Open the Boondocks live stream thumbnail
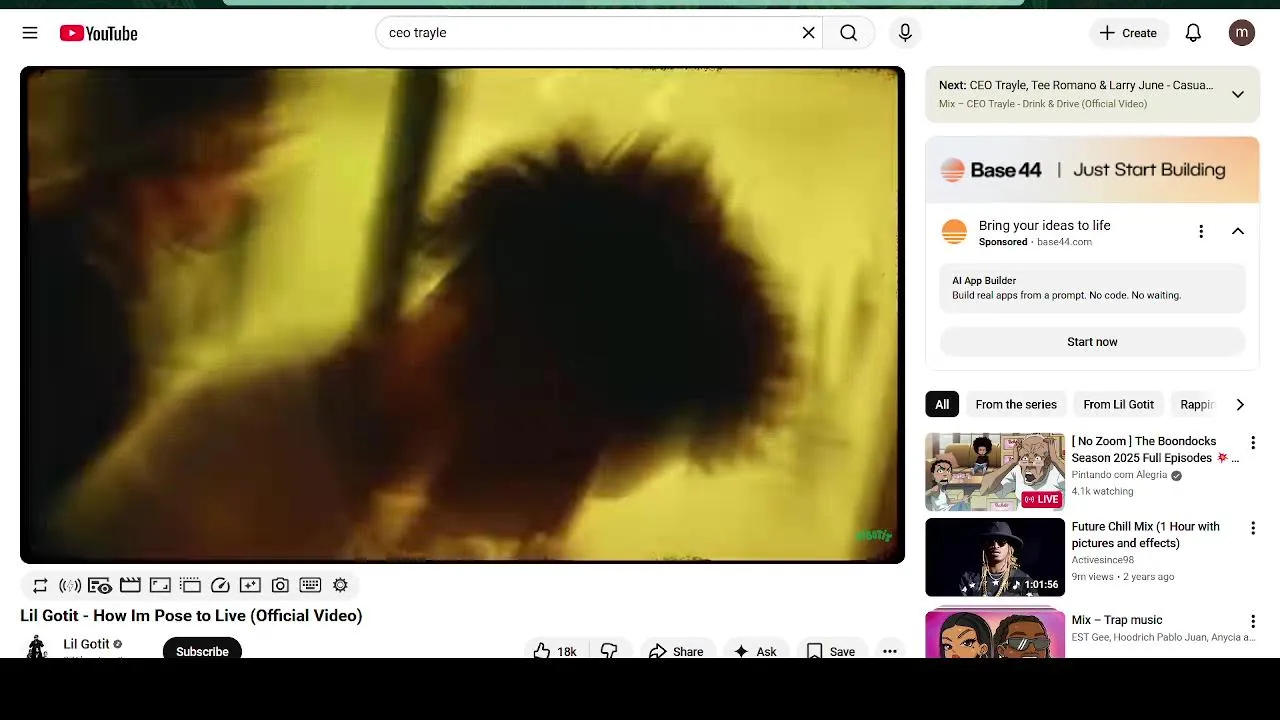The image size is (1280, 720). [995, 472]
